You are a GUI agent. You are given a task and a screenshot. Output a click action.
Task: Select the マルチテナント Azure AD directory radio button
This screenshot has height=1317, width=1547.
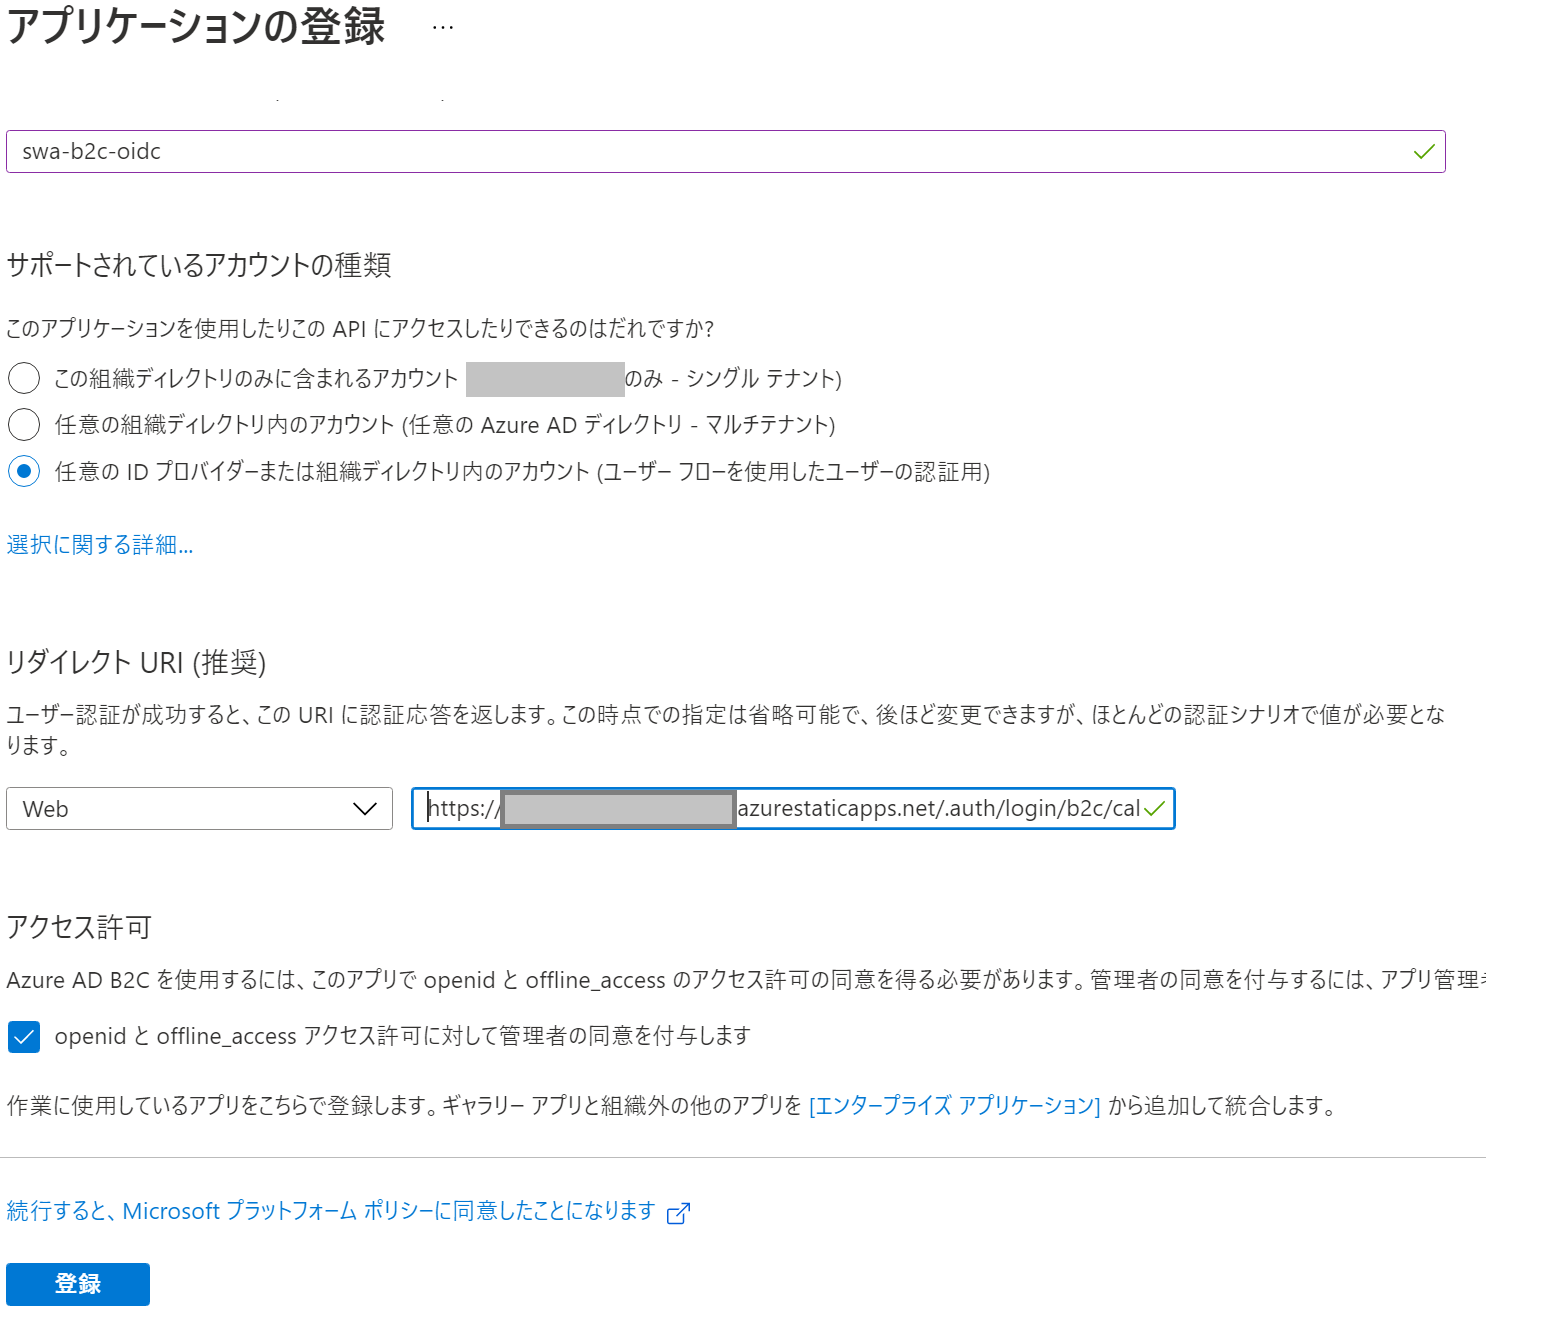[24, 424]
